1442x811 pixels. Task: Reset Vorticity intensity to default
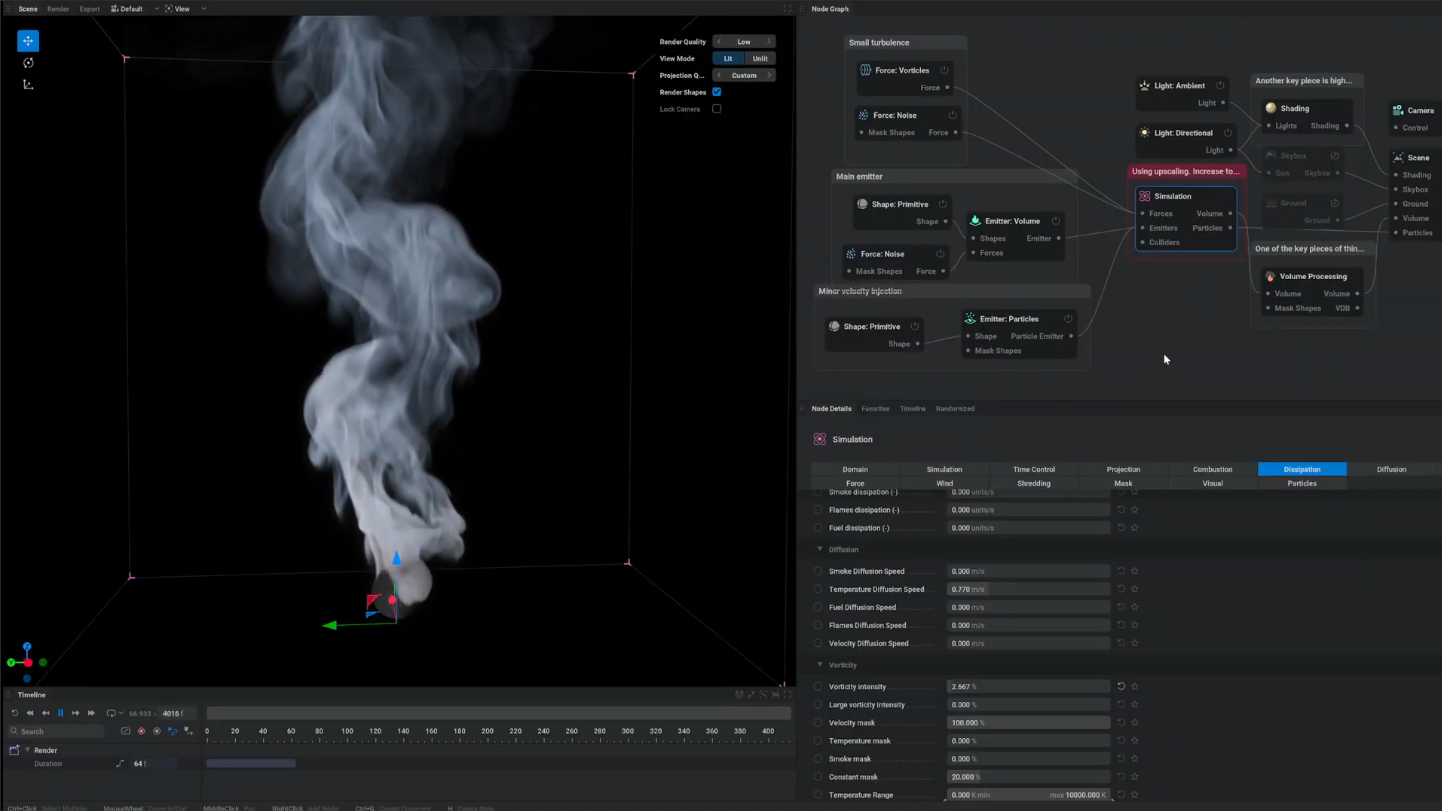click(x=1121, y=687)
